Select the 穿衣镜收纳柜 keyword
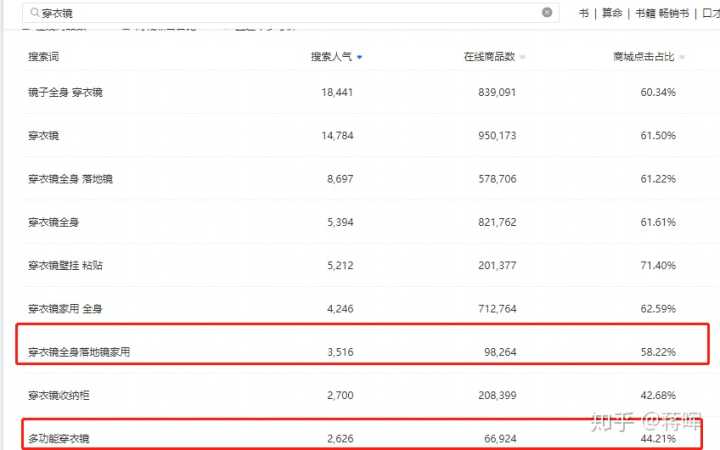The image size is (720, 450). 59,395
